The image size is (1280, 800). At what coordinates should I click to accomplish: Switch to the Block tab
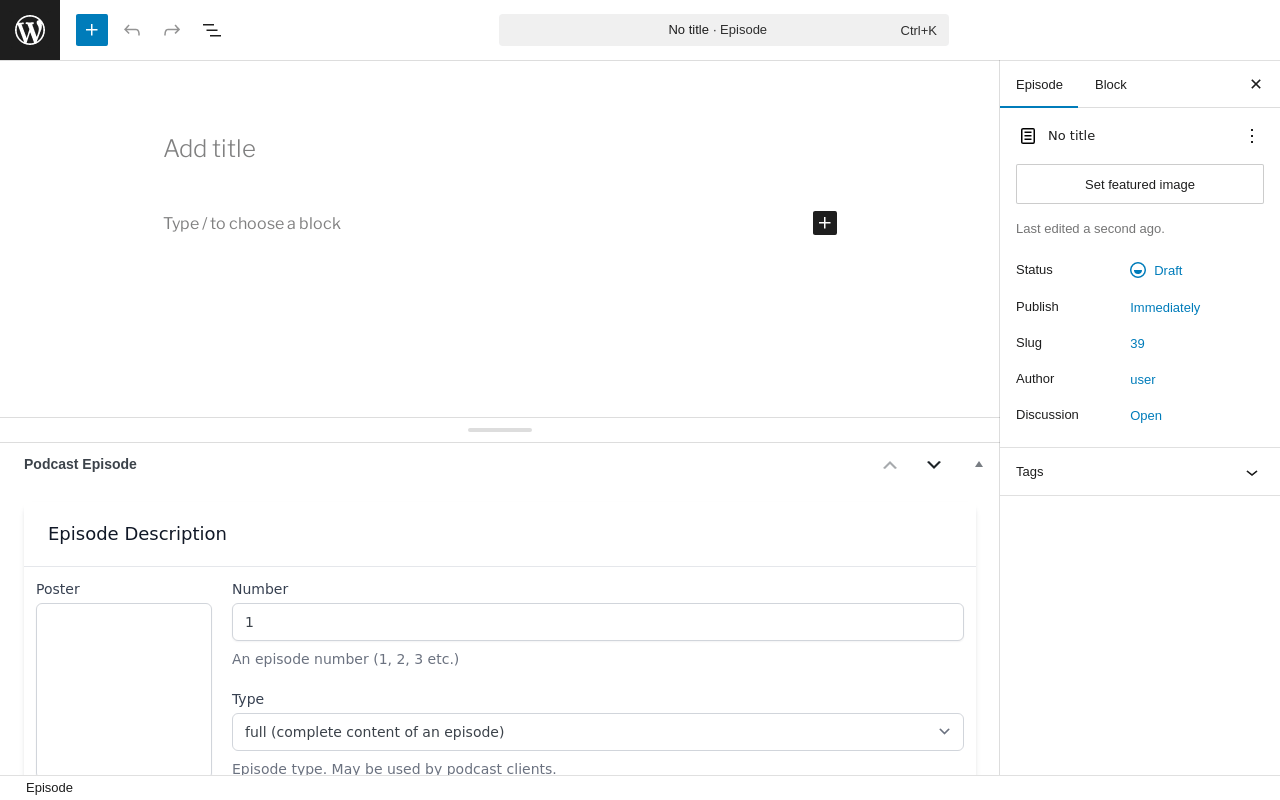coord(1111,84)
